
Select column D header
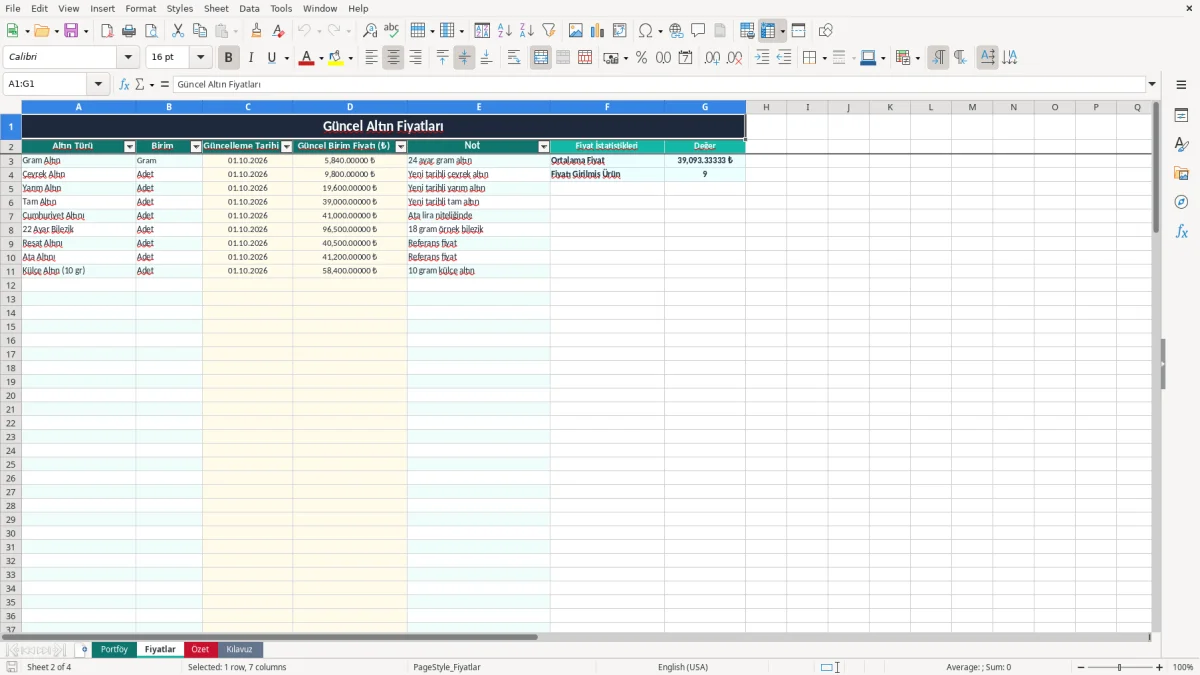pyautogui.click(x=350, y=107)
